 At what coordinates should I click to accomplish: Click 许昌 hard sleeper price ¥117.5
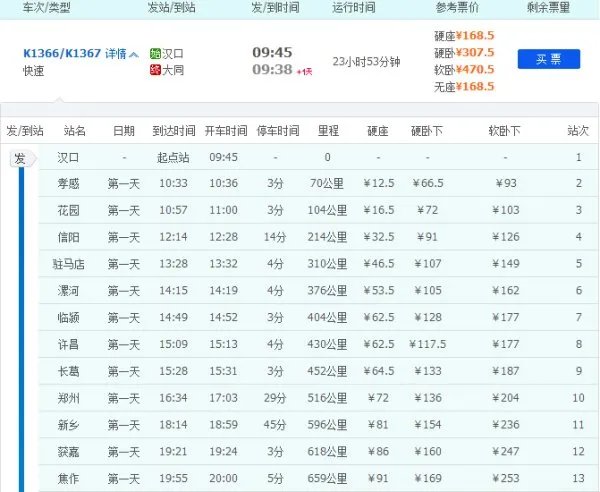tap(427, 344)
